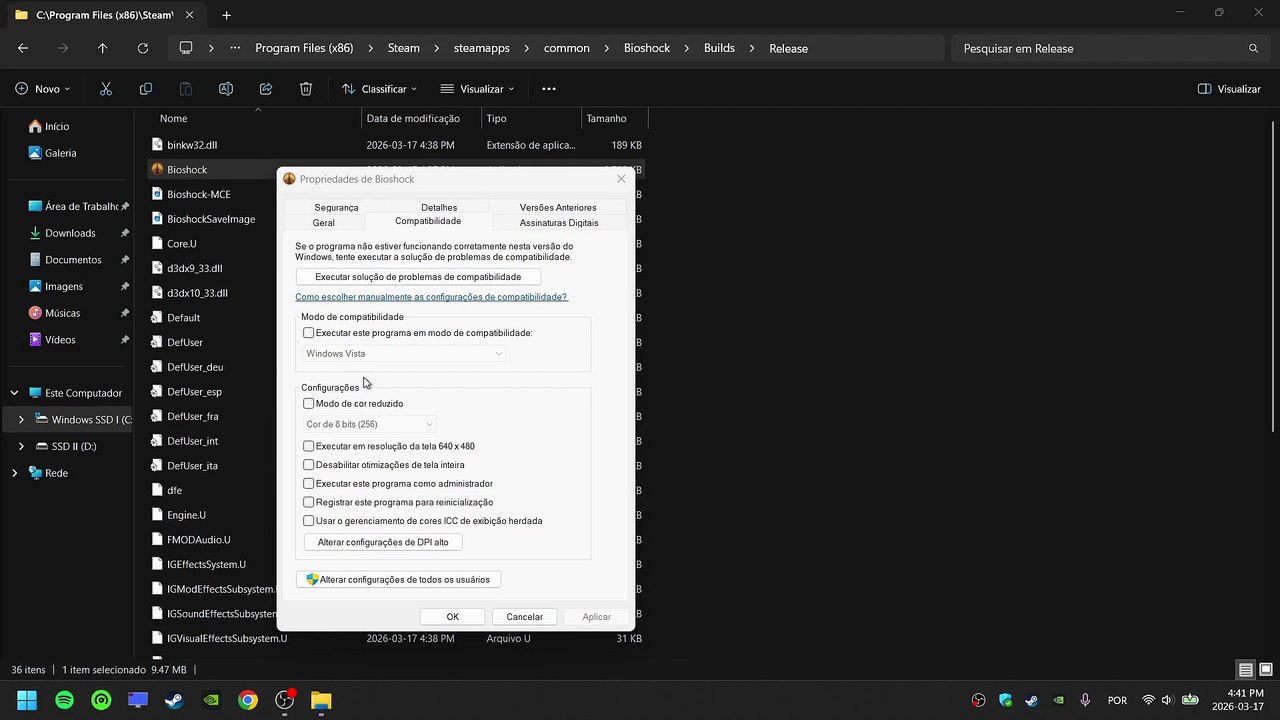Select the binkw32.dll file
Viewport: 1280px width, 720px height.
tap(192, 145)
